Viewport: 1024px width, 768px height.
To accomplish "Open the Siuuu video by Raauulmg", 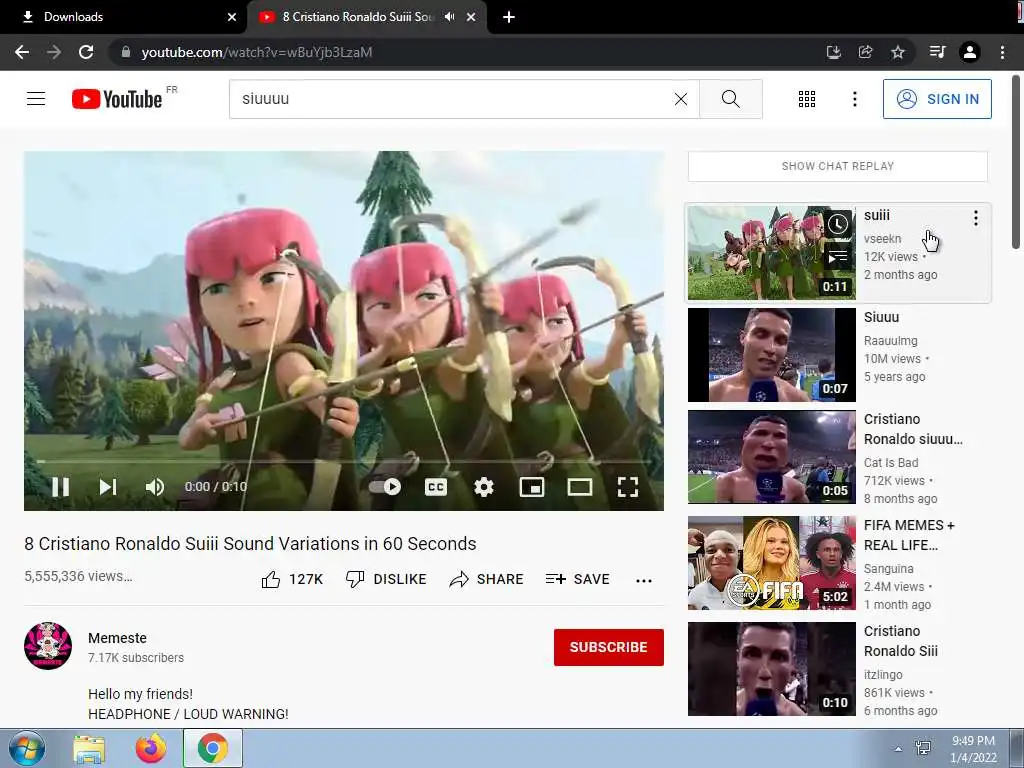I will pyautogui.click(x=771, y=355).
